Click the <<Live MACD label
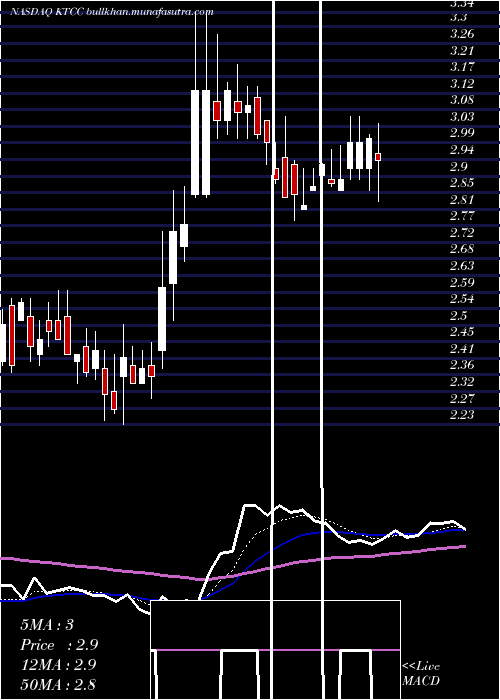500x700 pixels. [x=421, y=674]
